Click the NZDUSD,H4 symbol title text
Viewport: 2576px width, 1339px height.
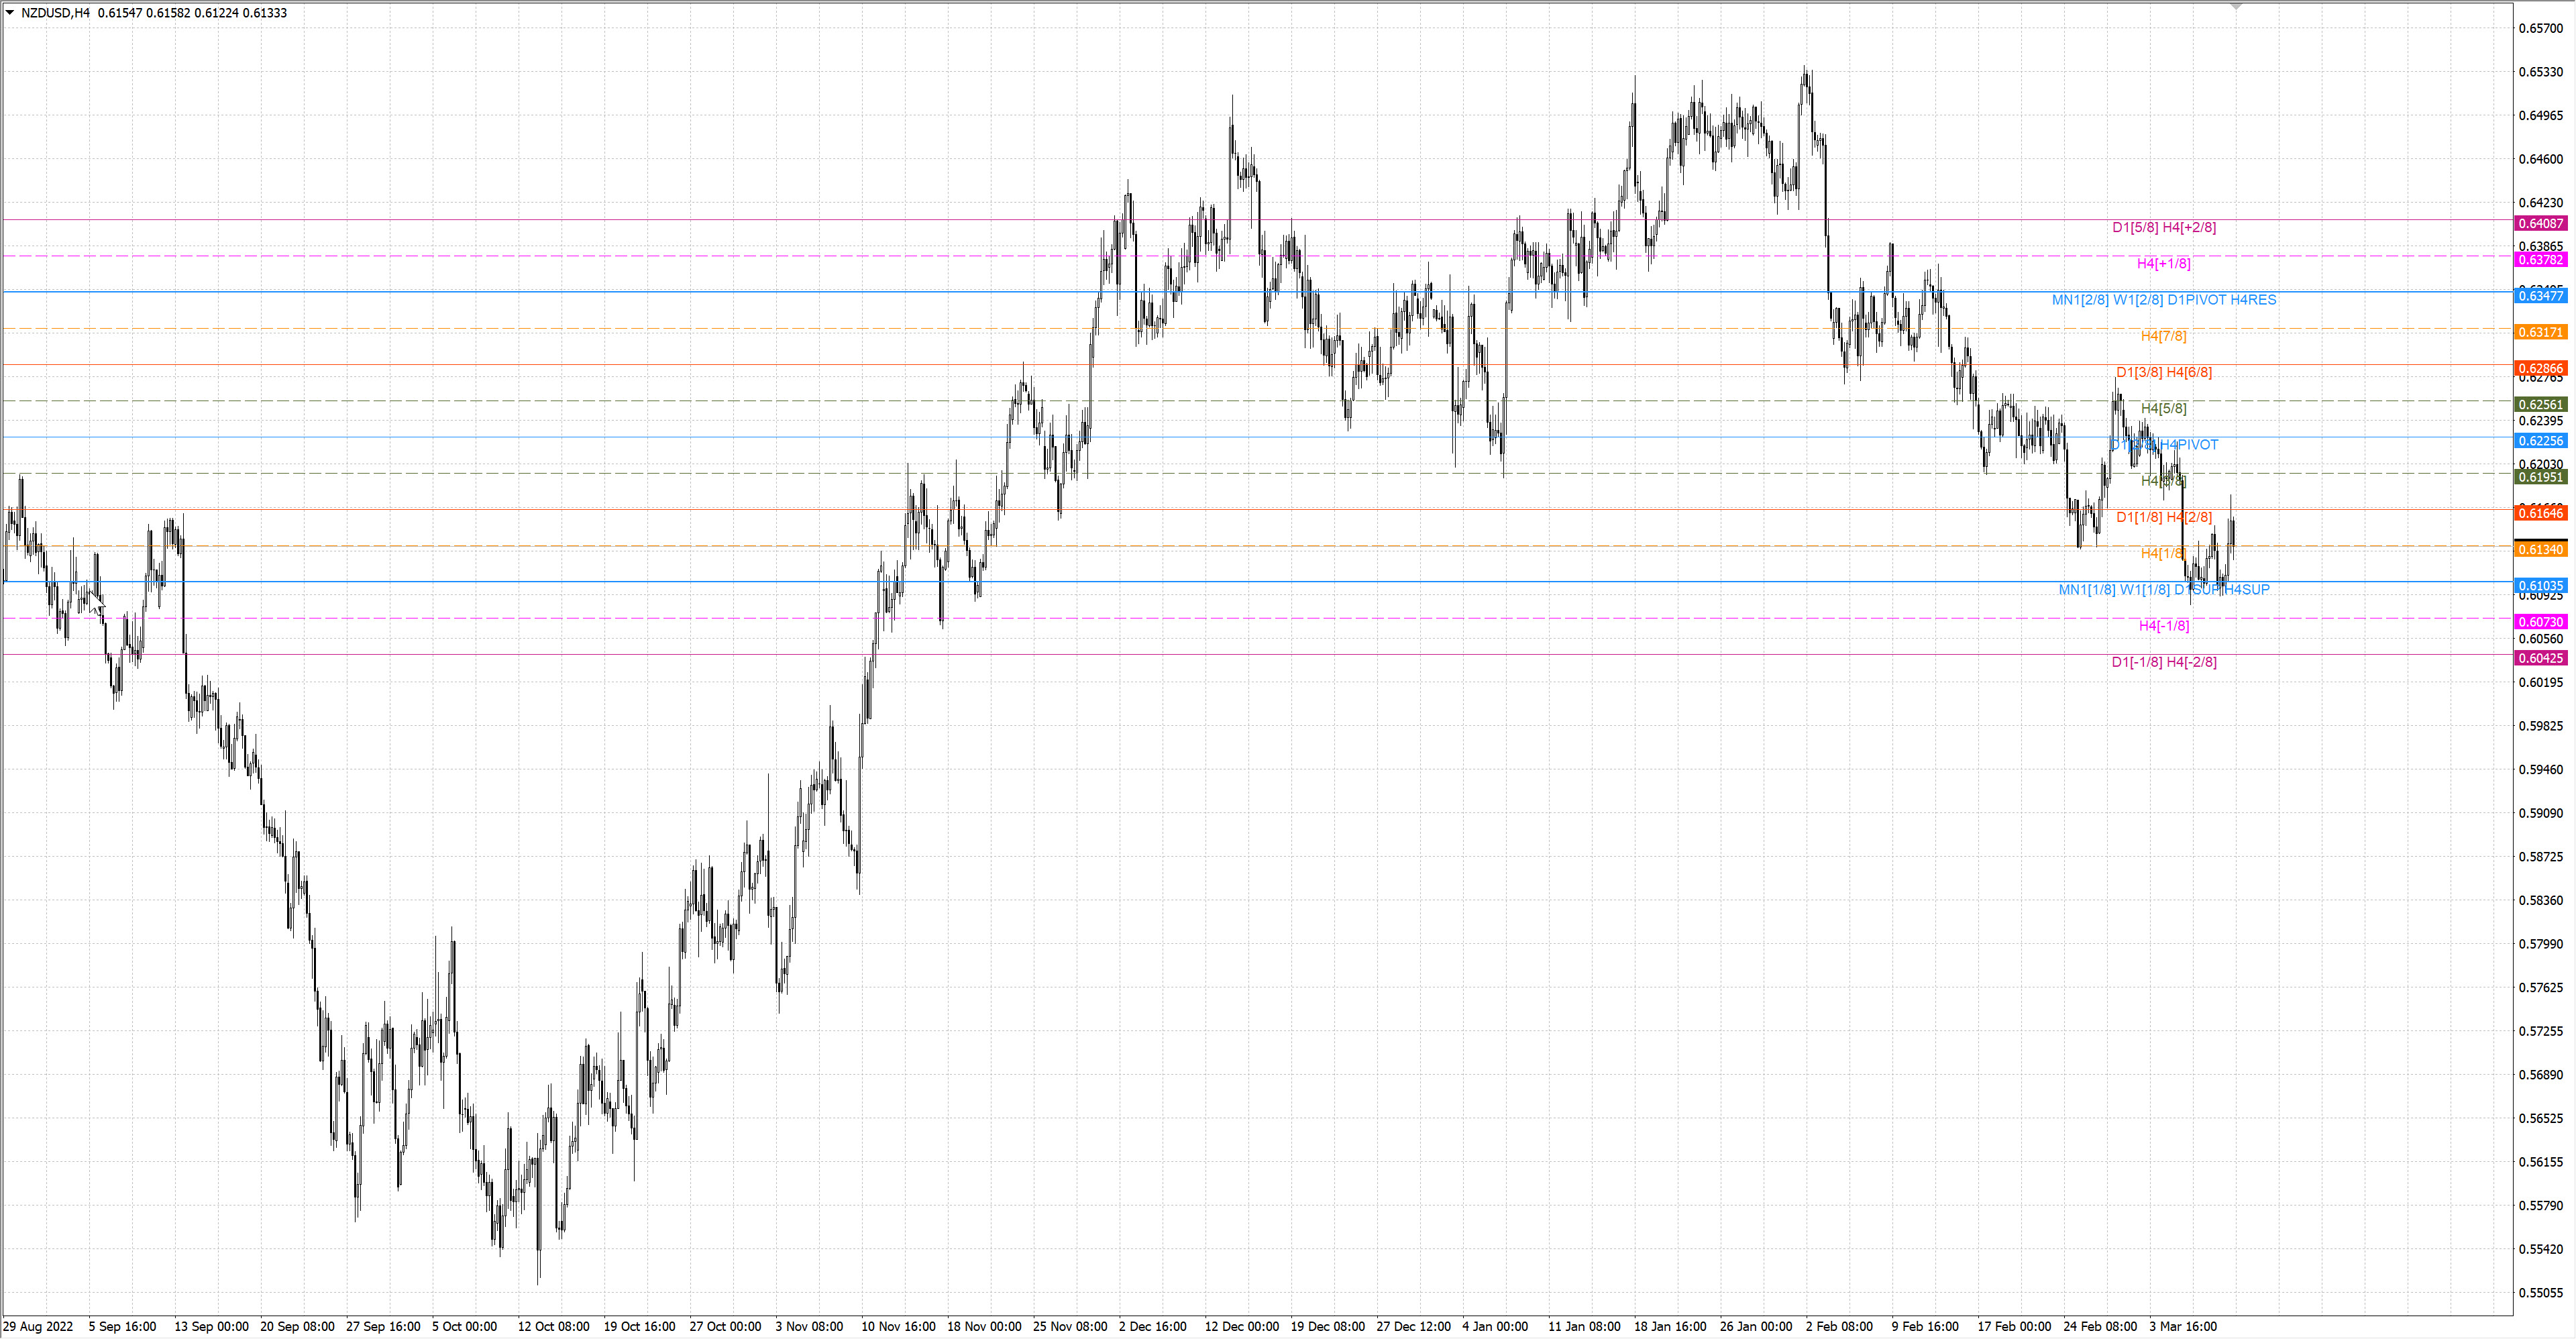click(55, 13)
